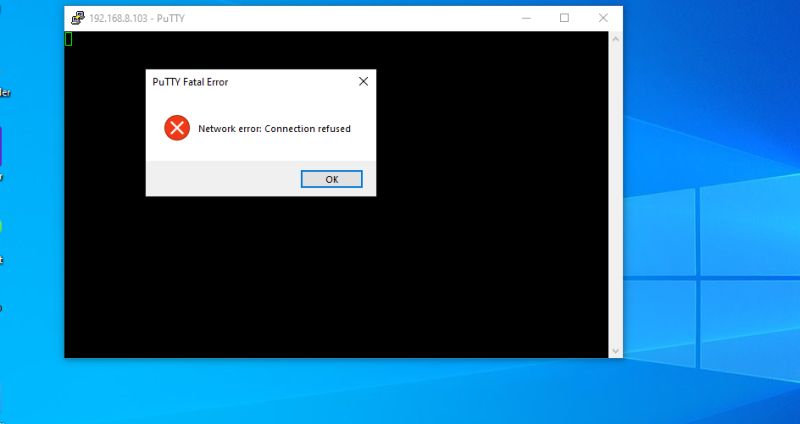
Task: Click the red error icon in dialog
Action: click(x=177, y=128)
